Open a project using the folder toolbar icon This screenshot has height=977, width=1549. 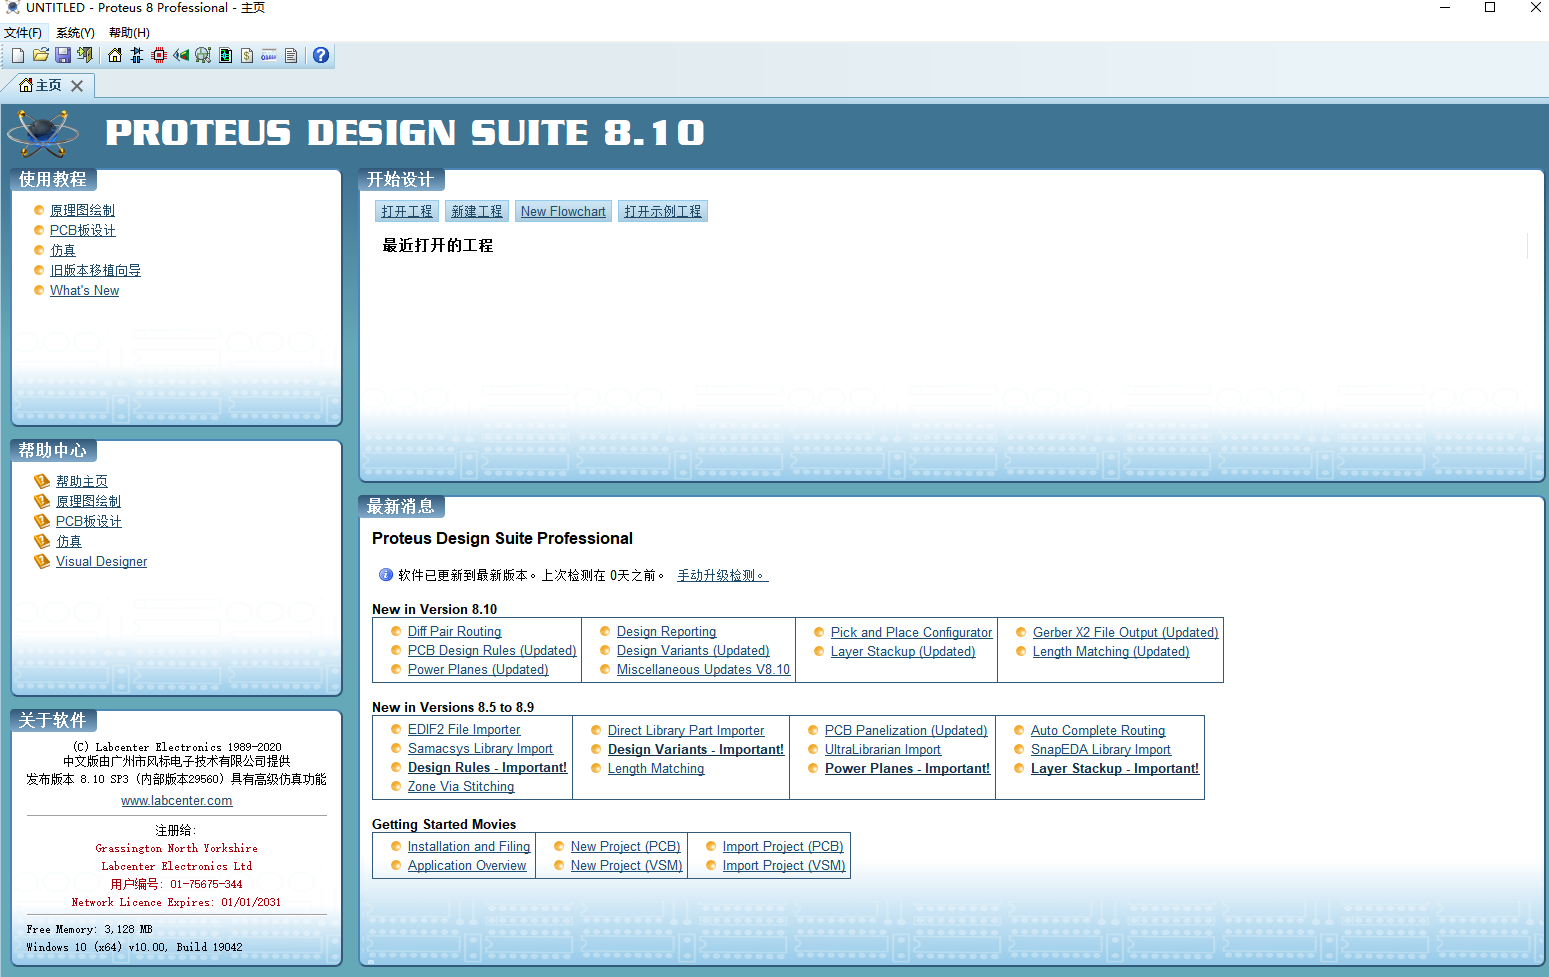(41, 55)
